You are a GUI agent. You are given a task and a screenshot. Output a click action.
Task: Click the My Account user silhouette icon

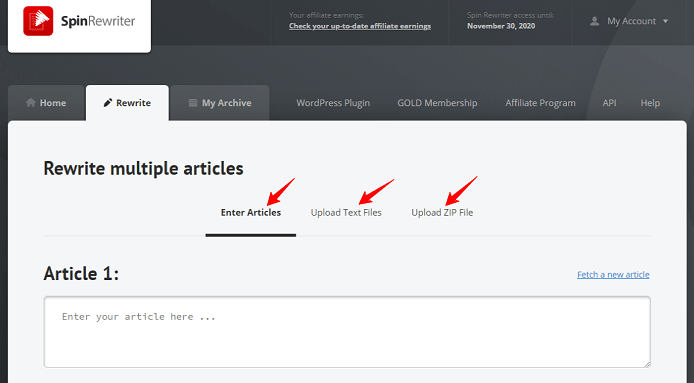[594, 21]
